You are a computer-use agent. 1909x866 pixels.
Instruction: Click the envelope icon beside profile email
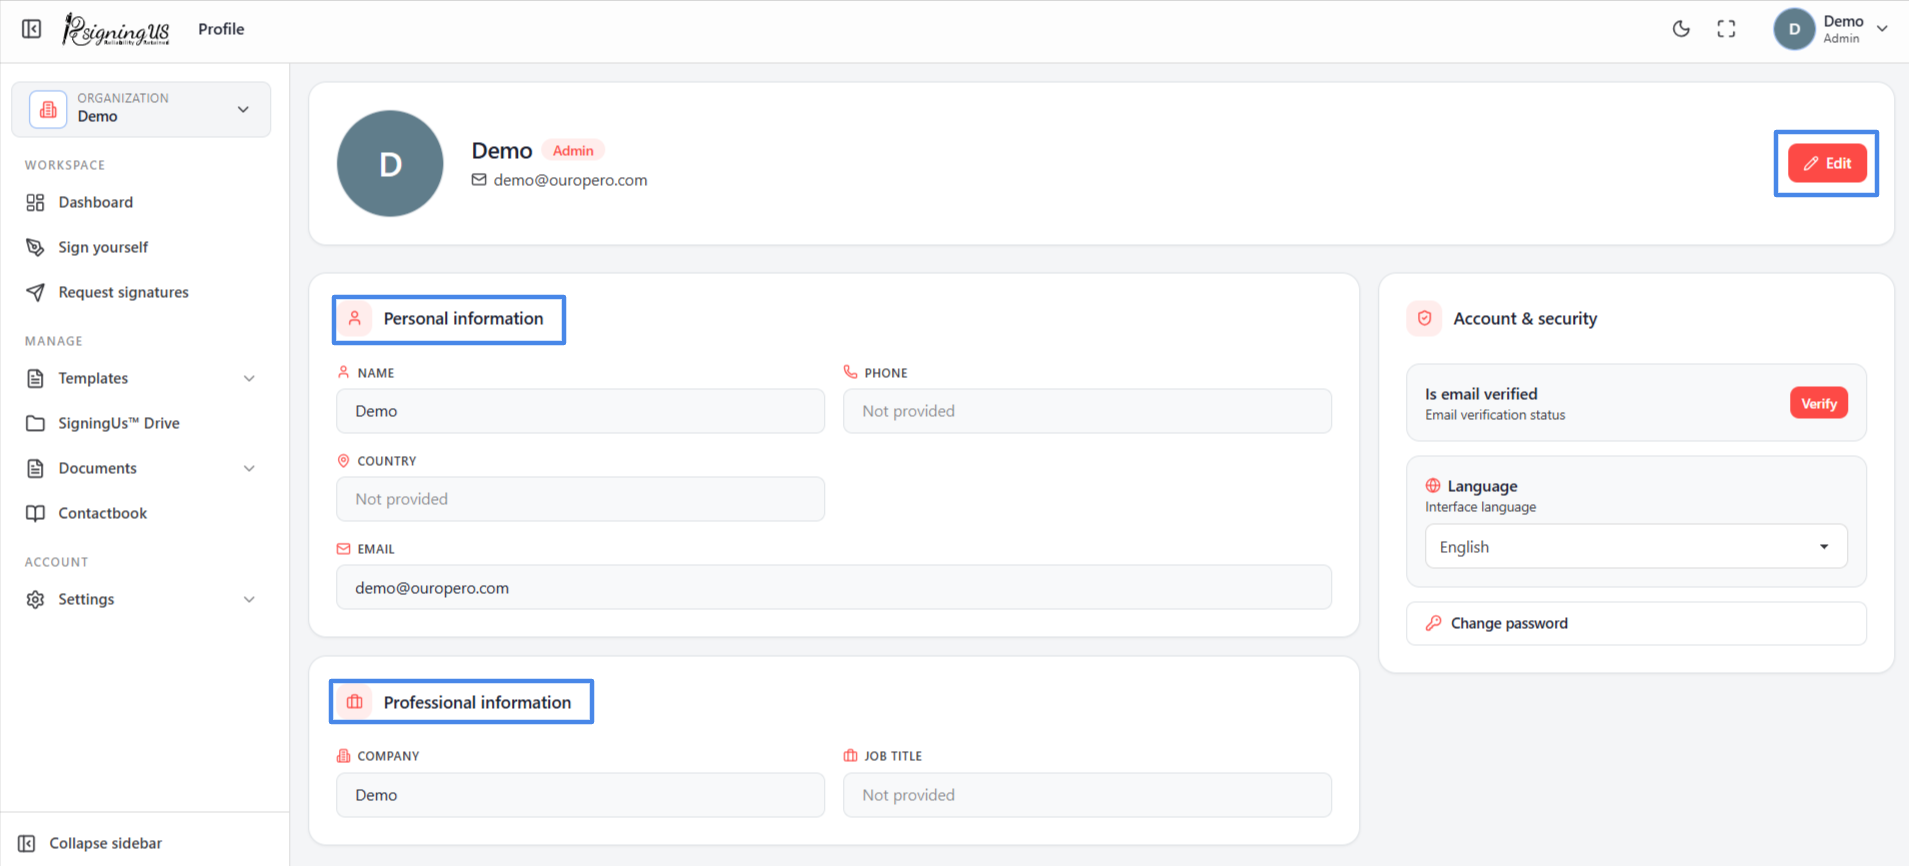[x=479, y=180]
